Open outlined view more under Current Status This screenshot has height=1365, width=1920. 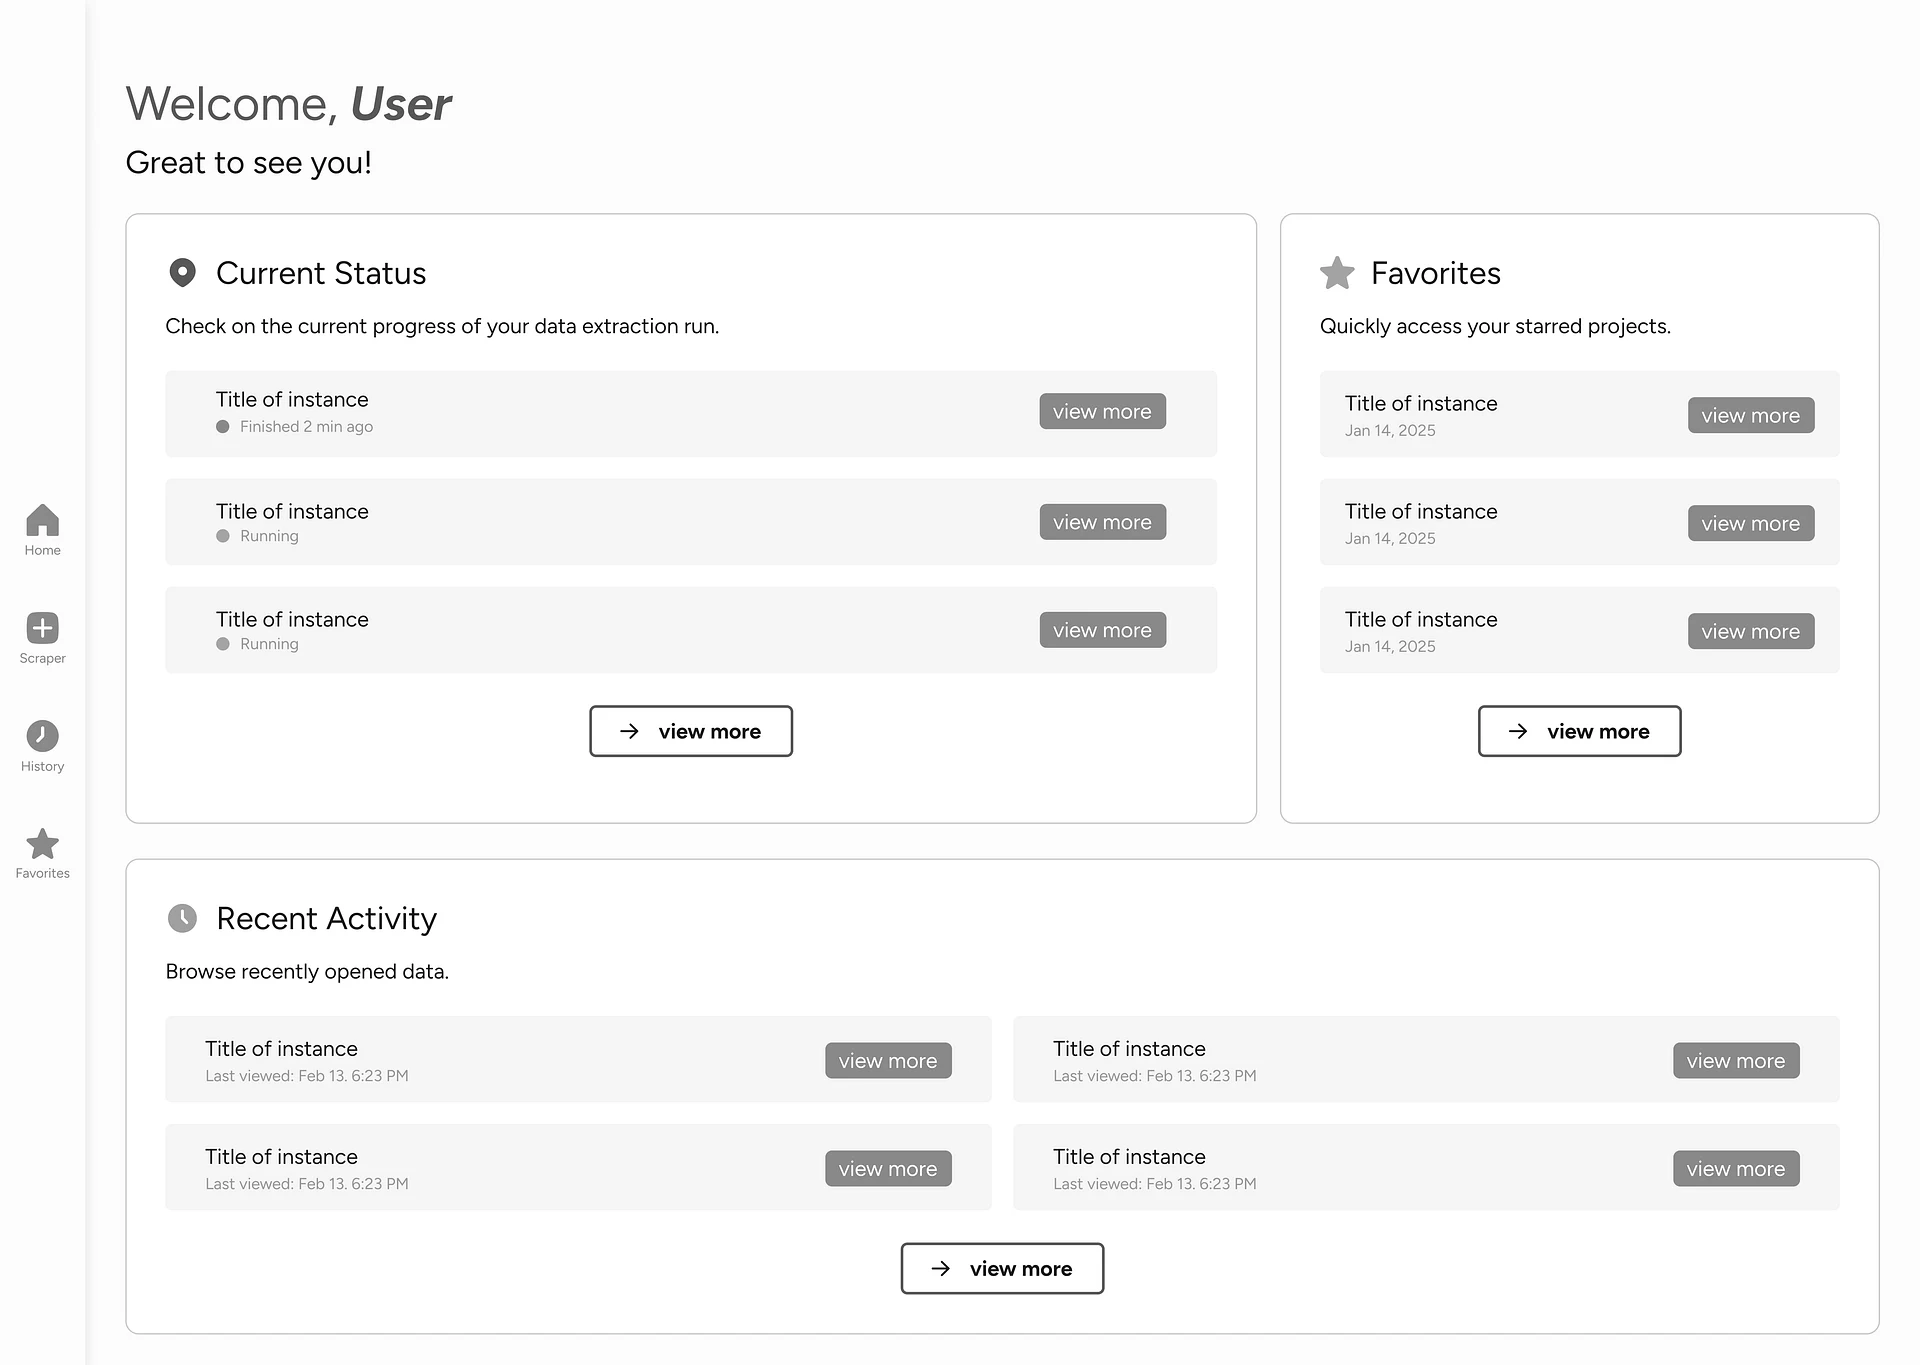691,731
